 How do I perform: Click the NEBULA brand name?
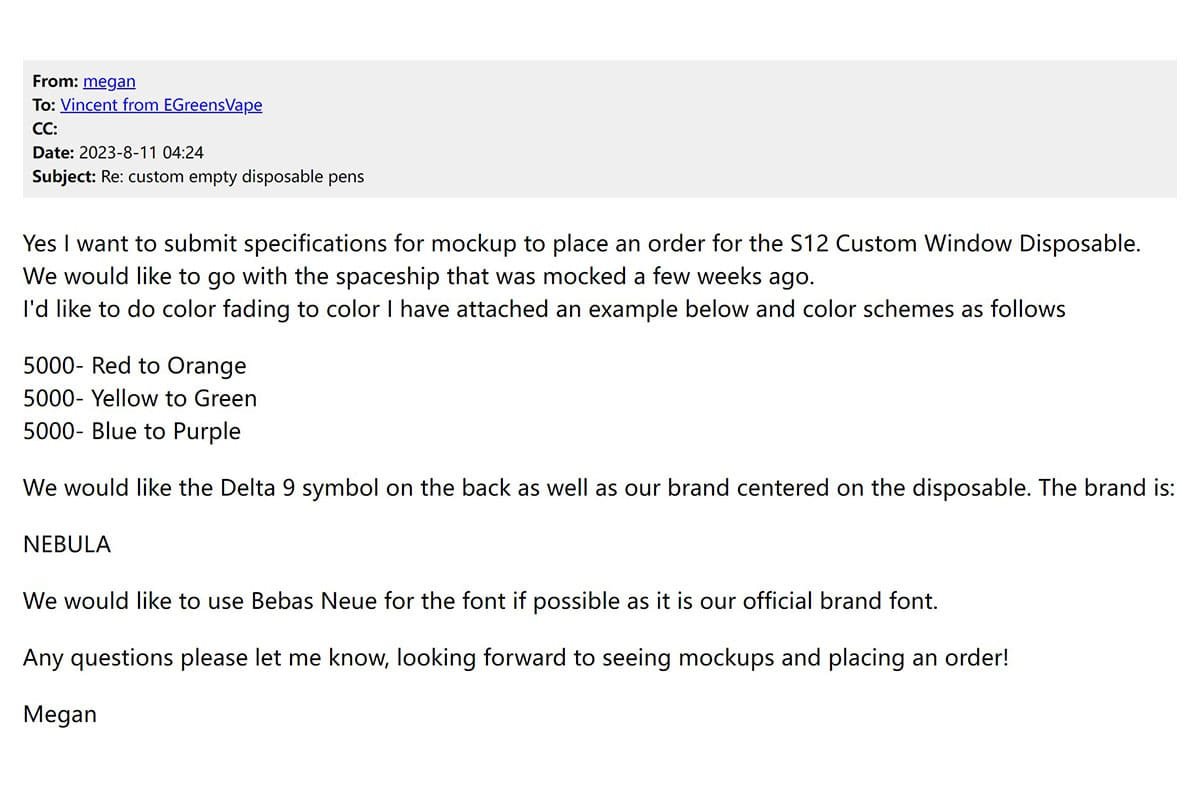point(67,545)
